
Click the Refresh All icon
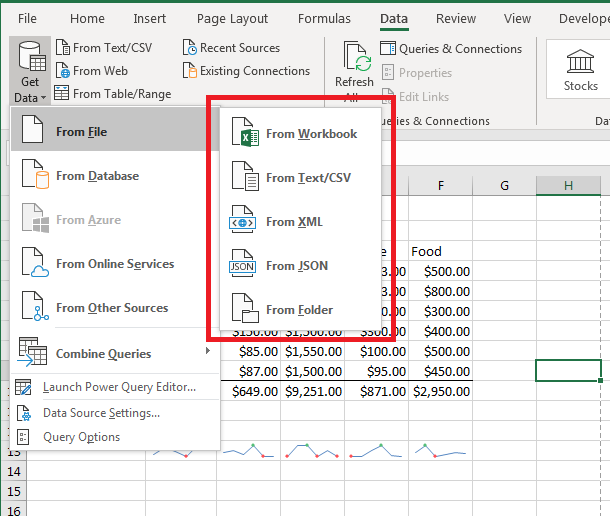pos(355,57)
